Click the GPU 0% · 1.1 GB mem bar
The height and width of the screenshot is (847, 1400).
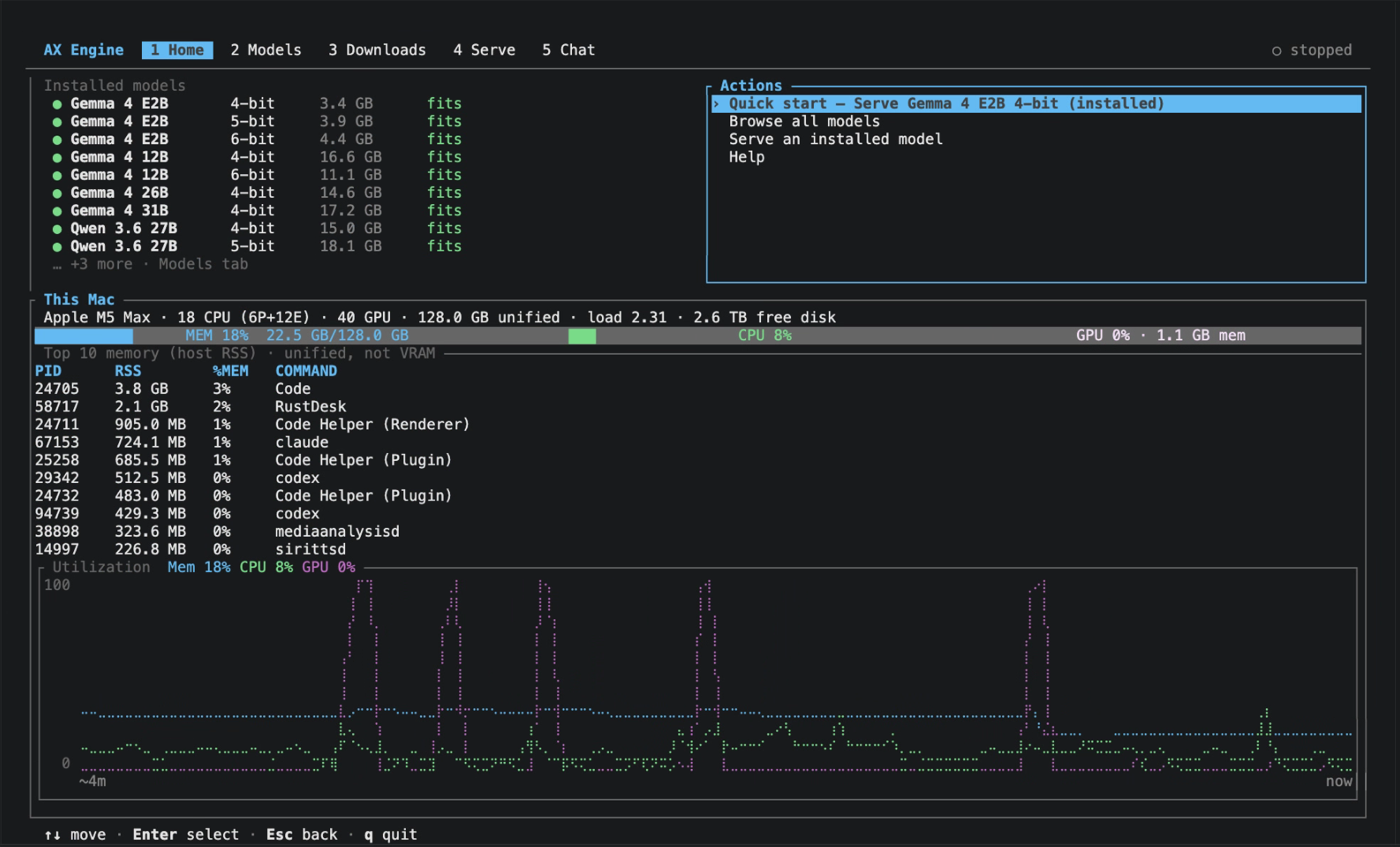click(x=1161, y=336)
